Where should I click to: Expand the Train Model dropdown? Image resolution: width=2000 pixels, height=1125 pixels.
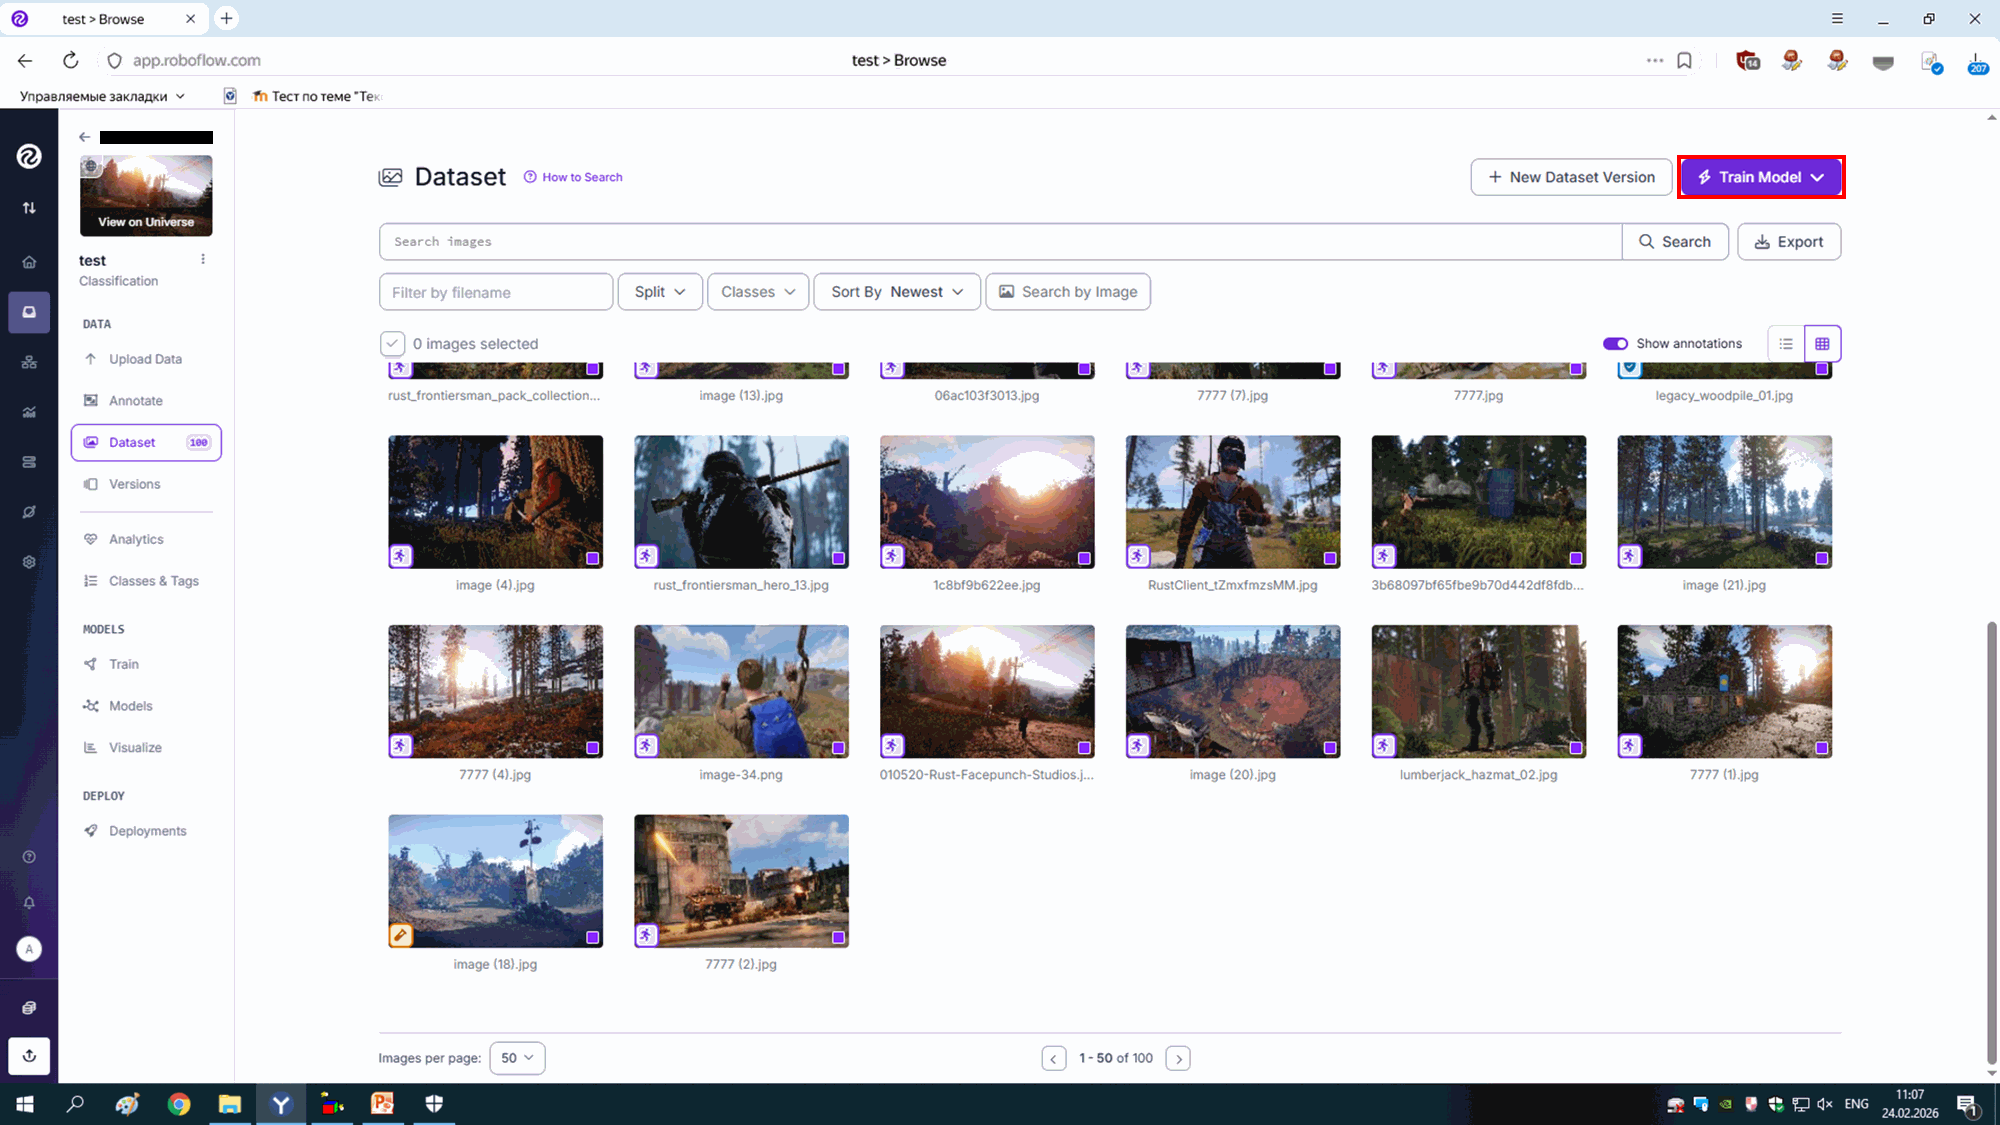(x=1761, y=177)
